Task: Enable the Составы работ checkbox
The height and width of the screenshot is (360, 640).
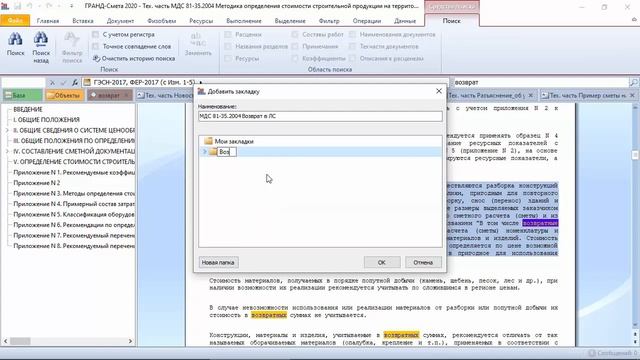Action: 295,34
